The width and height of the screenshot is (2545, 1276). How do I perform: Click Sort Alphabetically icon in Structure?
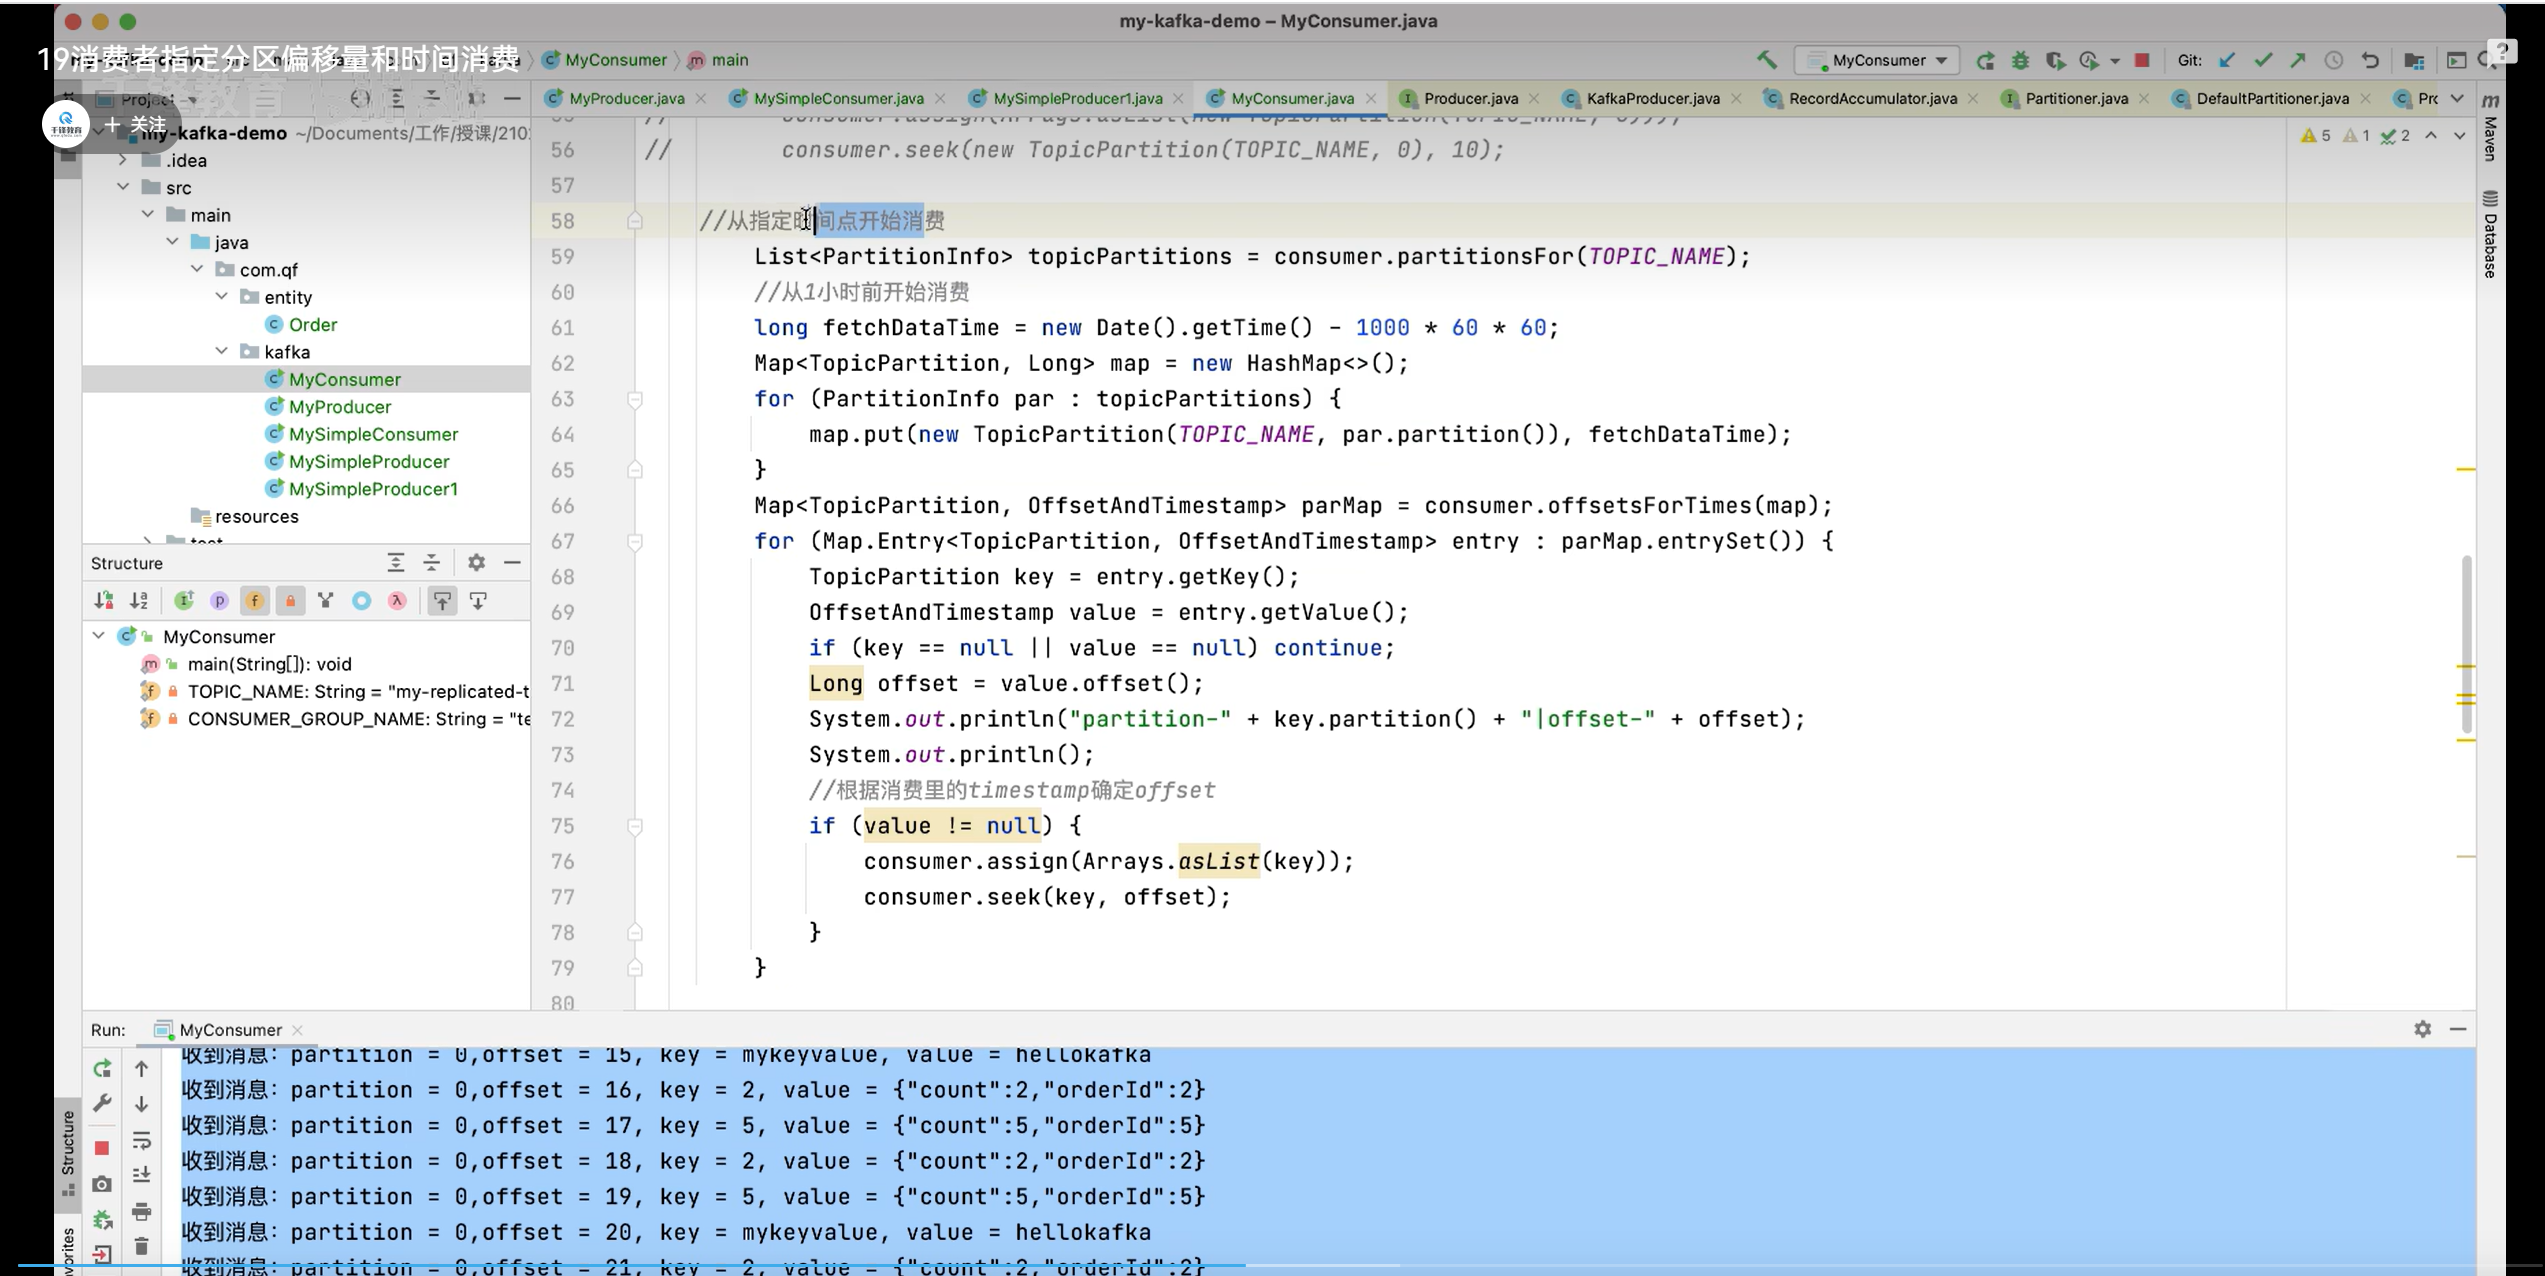(x=139, y=600)
